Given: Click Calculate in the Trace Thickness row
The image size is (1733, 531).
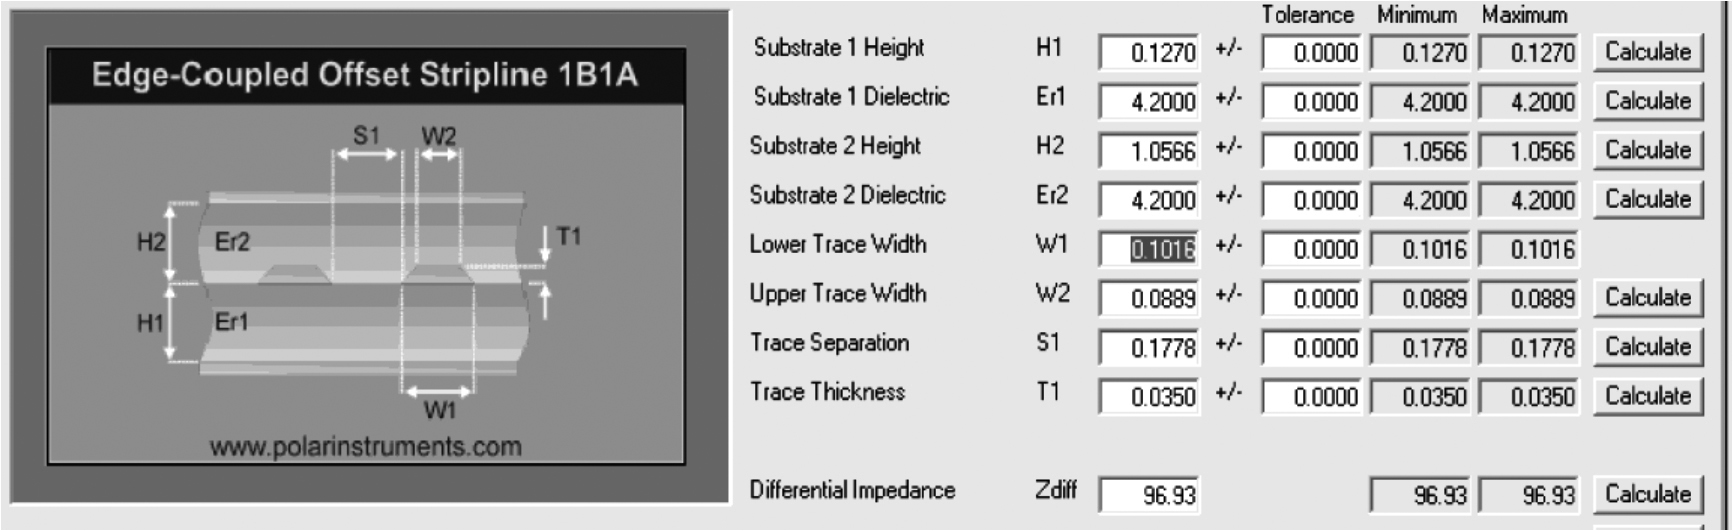Looking at the screenshot, I should coord(1647,396).
